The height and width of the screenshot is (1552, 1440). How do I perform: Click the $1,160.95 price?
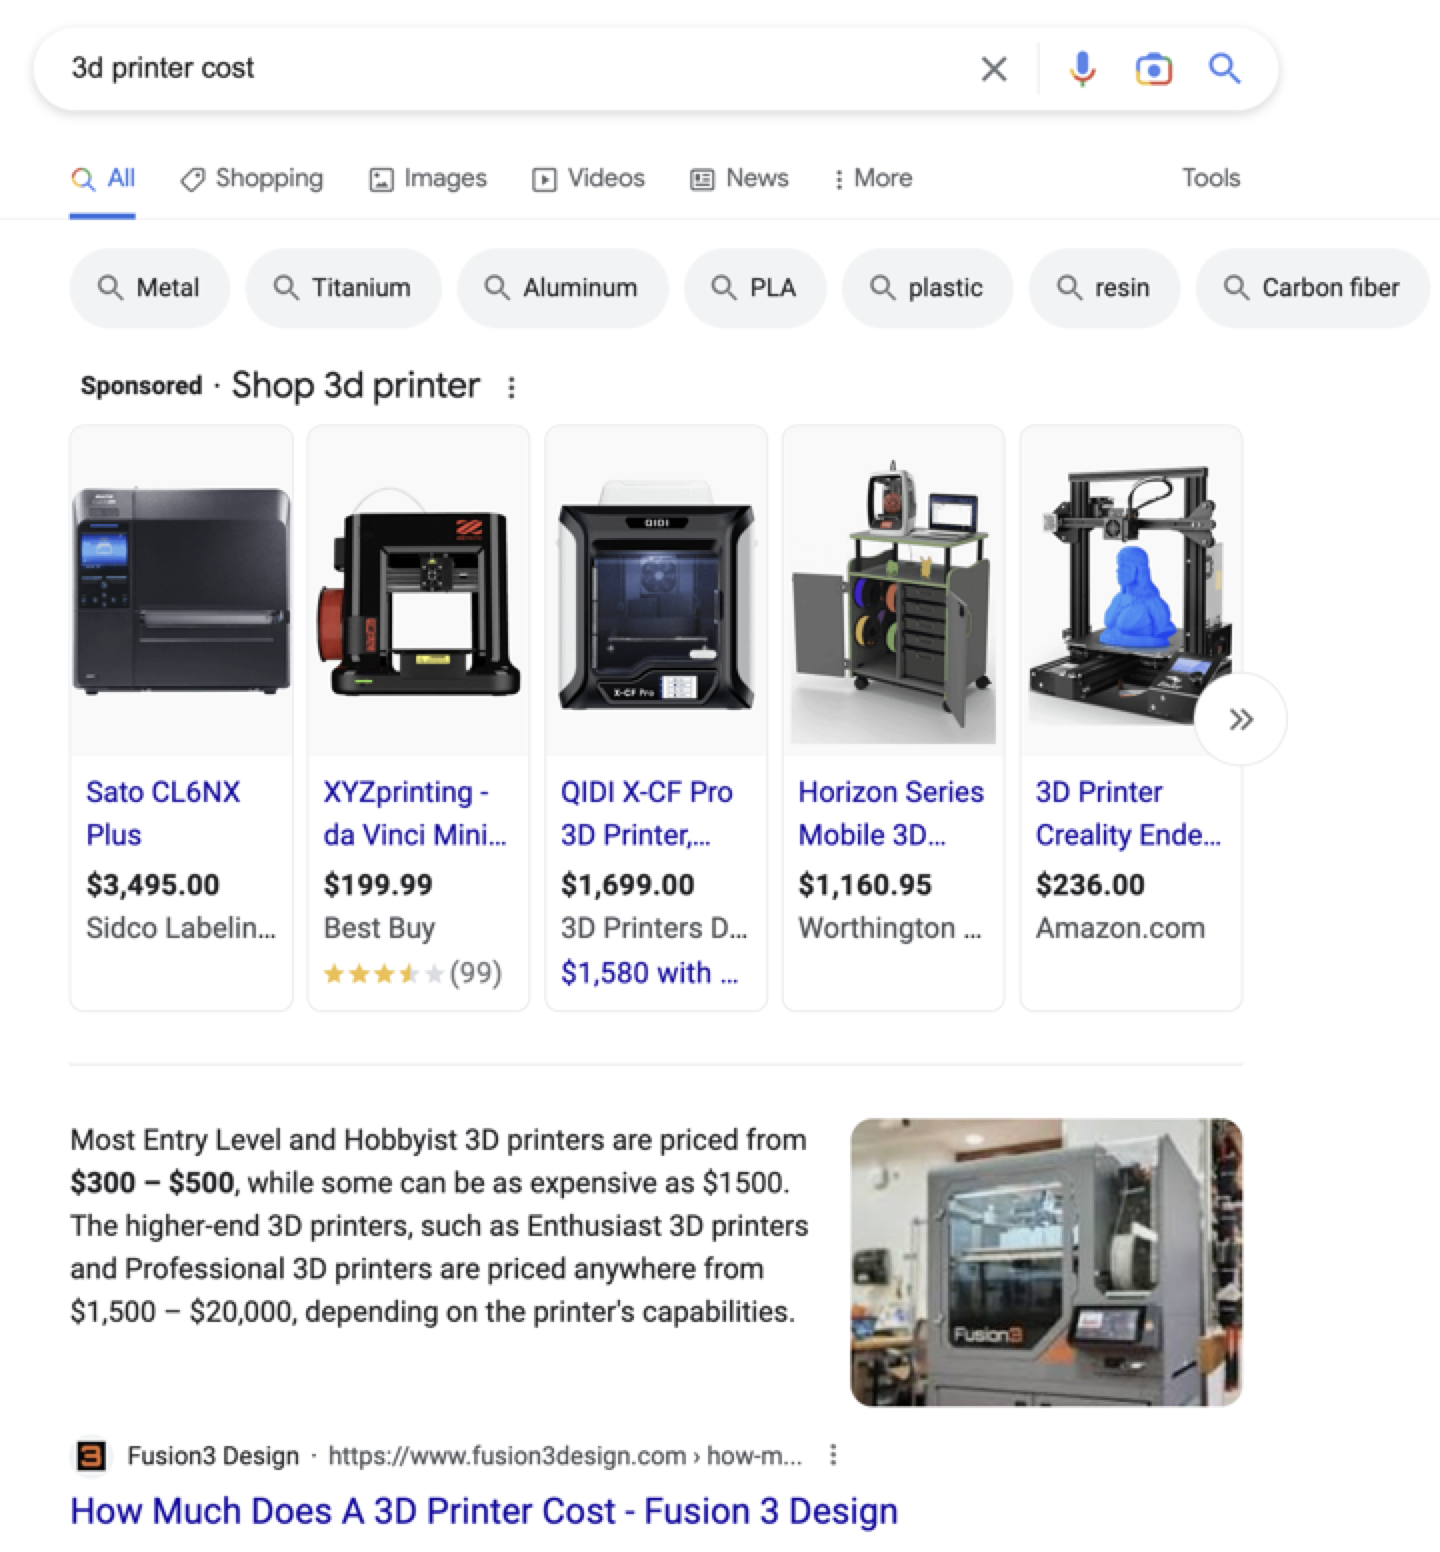(865, 885)
